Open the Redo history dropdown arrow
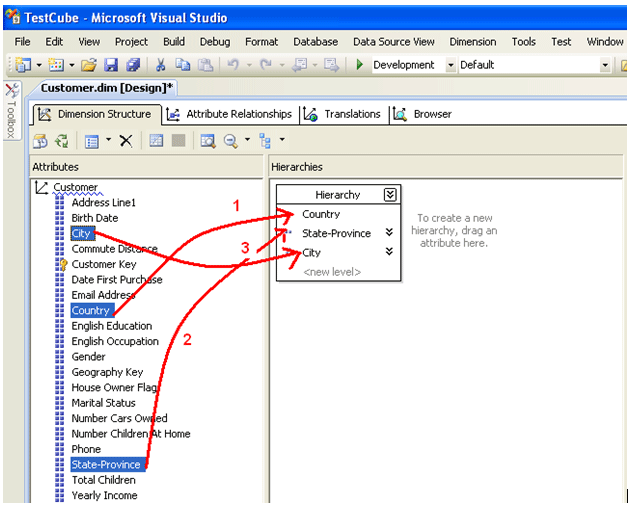This screenshot has height=510, width=628. (282, 65)
